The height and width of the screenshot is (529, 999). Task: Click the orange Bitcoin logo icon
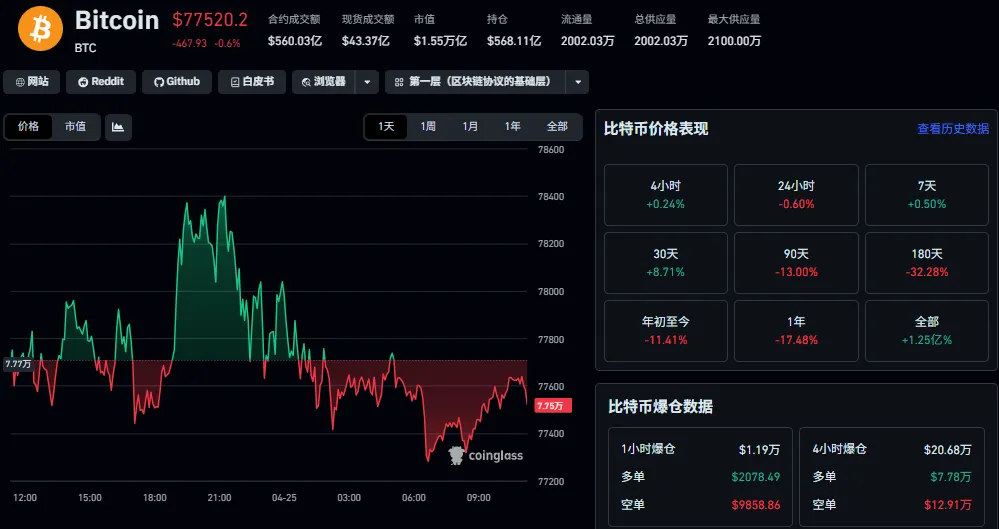pos(40,29)
